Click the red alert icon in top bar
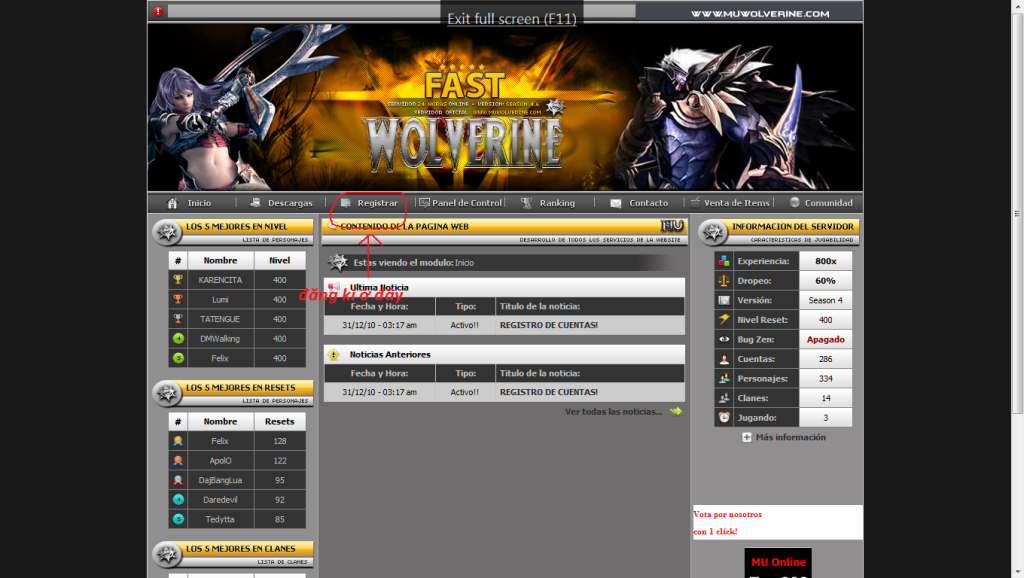This screenshot has height=578, width=1024. point(158,11)
